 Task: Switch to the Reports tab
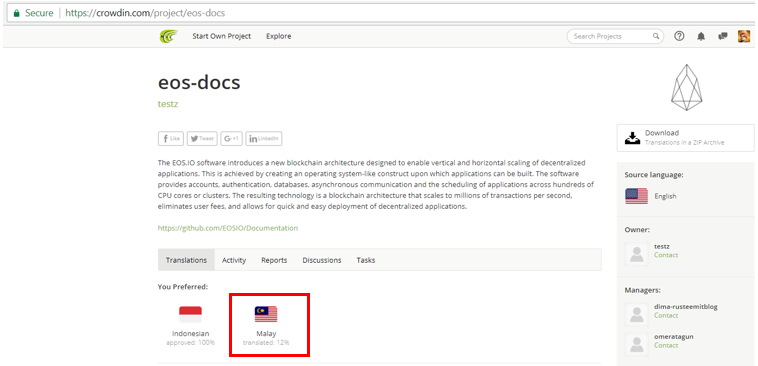(274, 260)
